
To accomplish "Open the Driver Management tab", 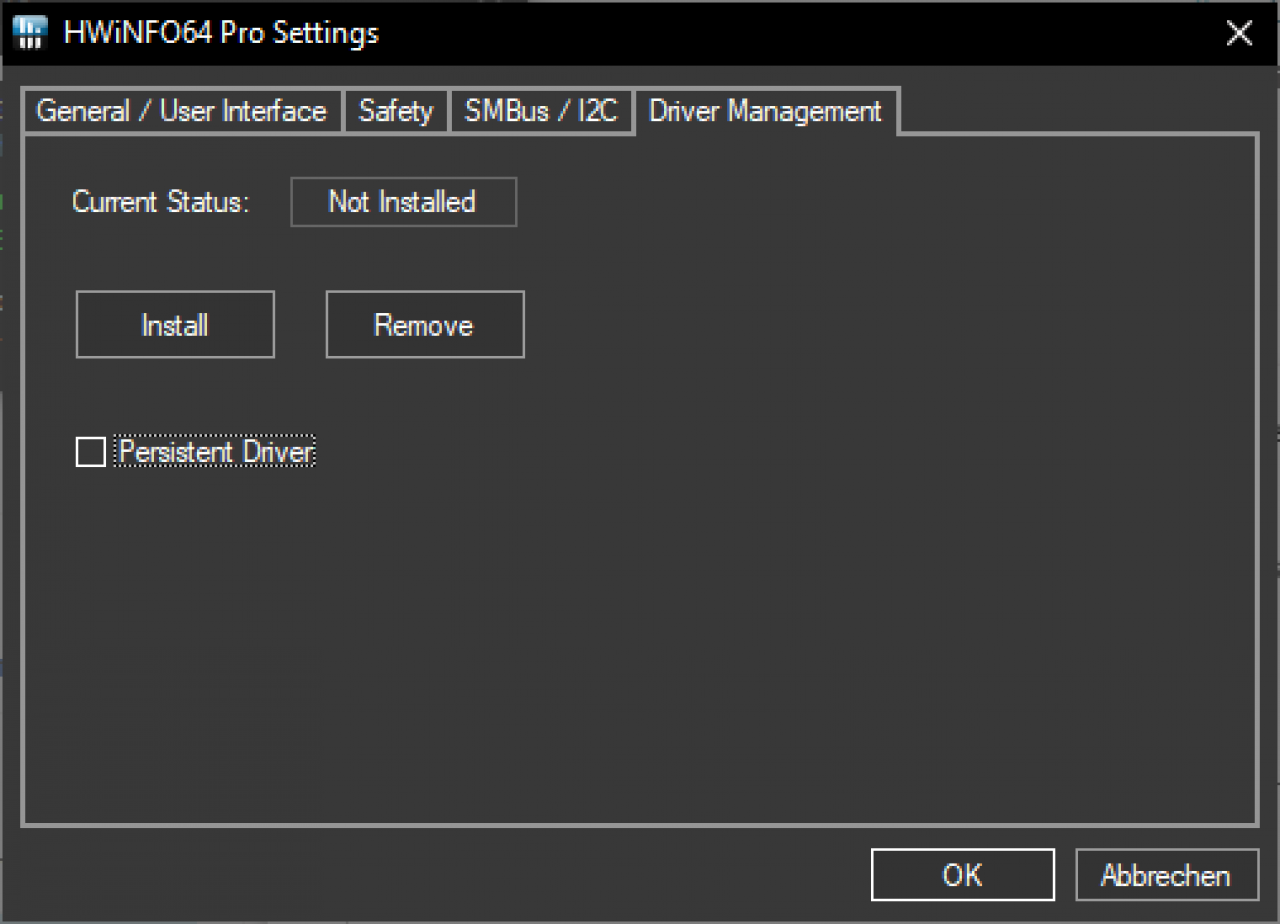I will [x=766, y=111].
